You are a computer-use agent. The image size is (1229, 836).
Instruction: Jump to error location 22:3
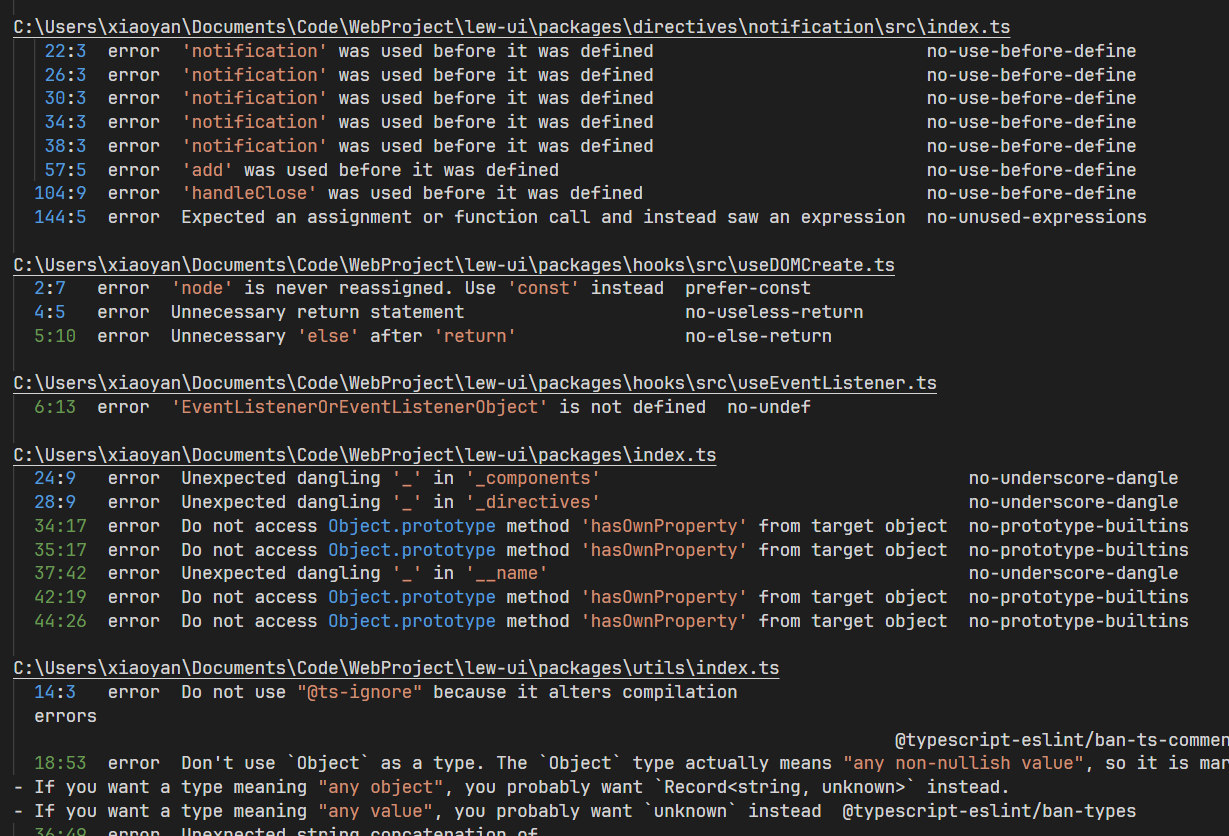[x=65, y=51]
